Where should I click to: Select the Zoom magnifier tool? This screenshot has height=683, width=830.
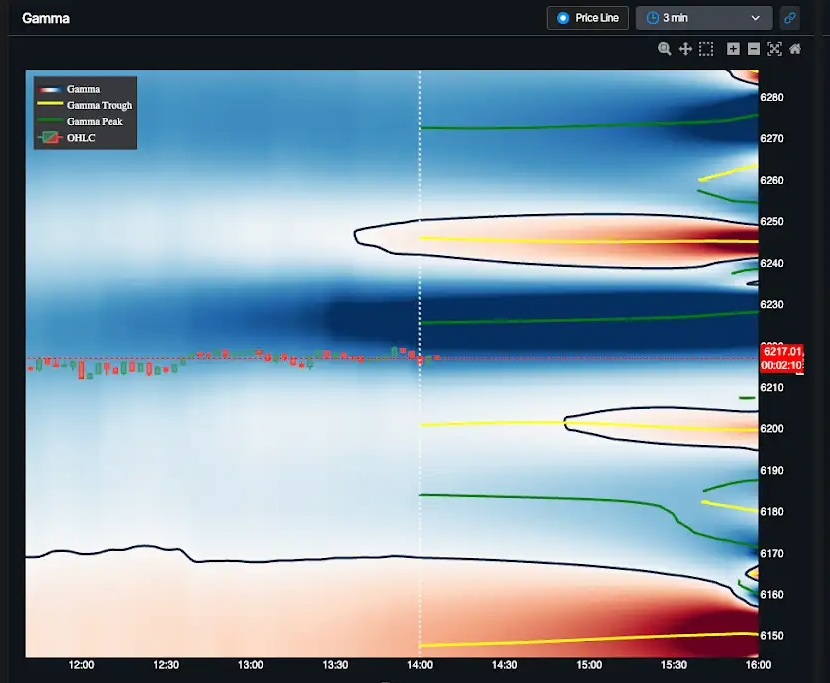pyautogui.click(x=664, y=49)
